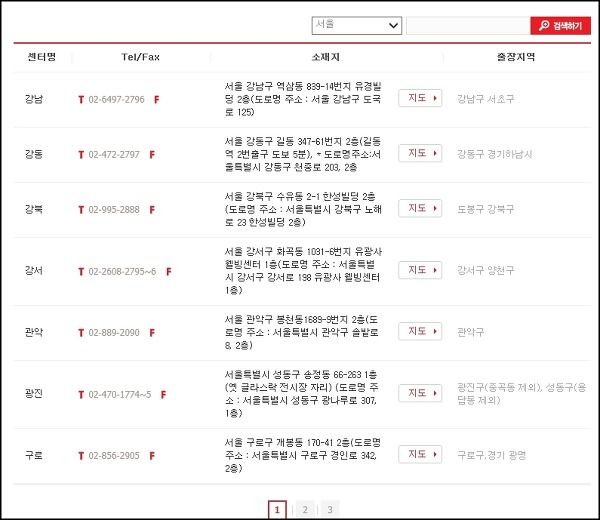Click service area text 강남구 서초구

point(486,99)
